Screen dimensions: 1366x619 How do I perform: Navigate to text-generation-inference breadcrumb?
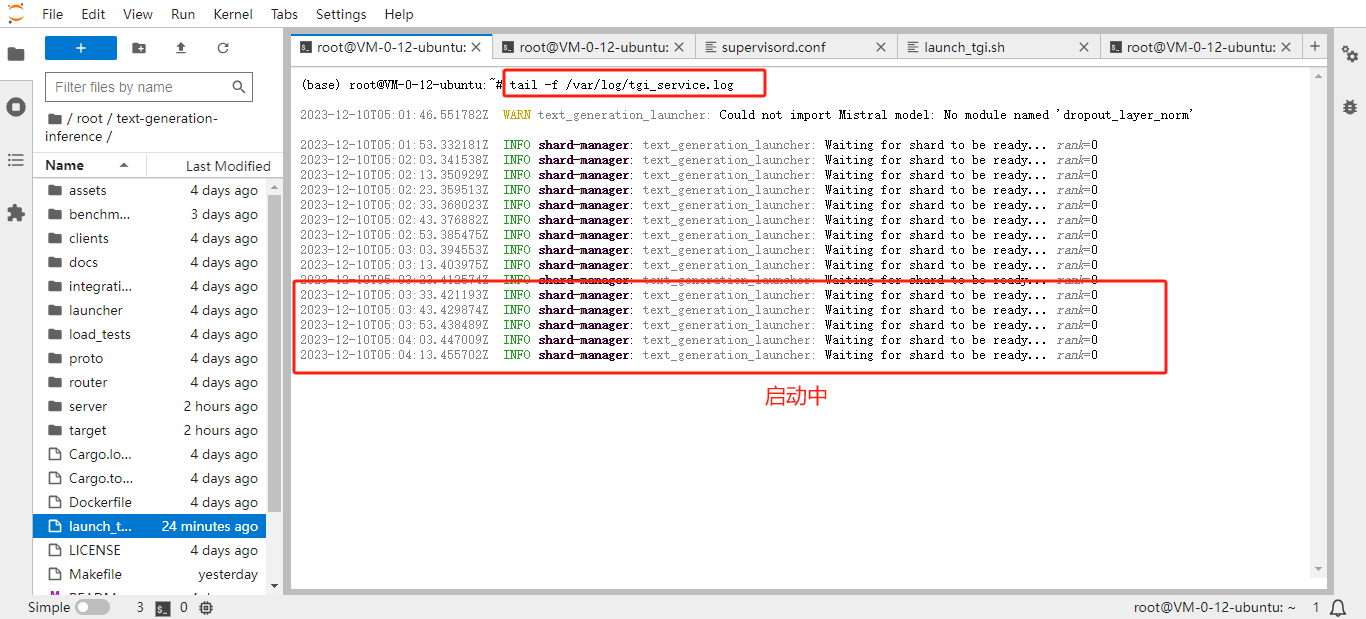click(x=131, y=127)
